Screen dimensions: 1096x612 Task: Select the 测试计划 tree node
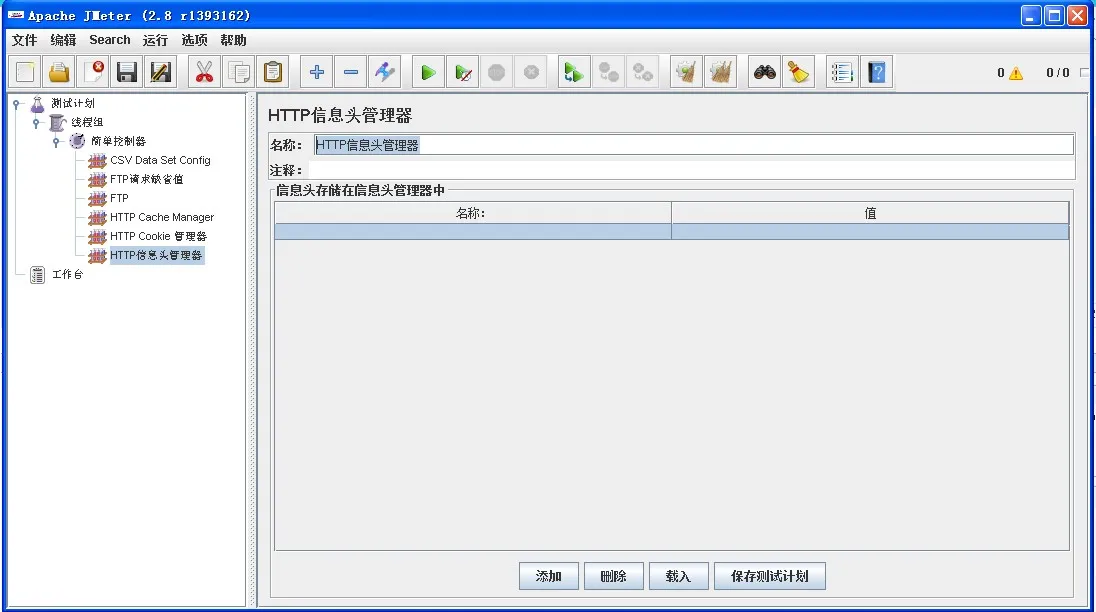point(73,103)
